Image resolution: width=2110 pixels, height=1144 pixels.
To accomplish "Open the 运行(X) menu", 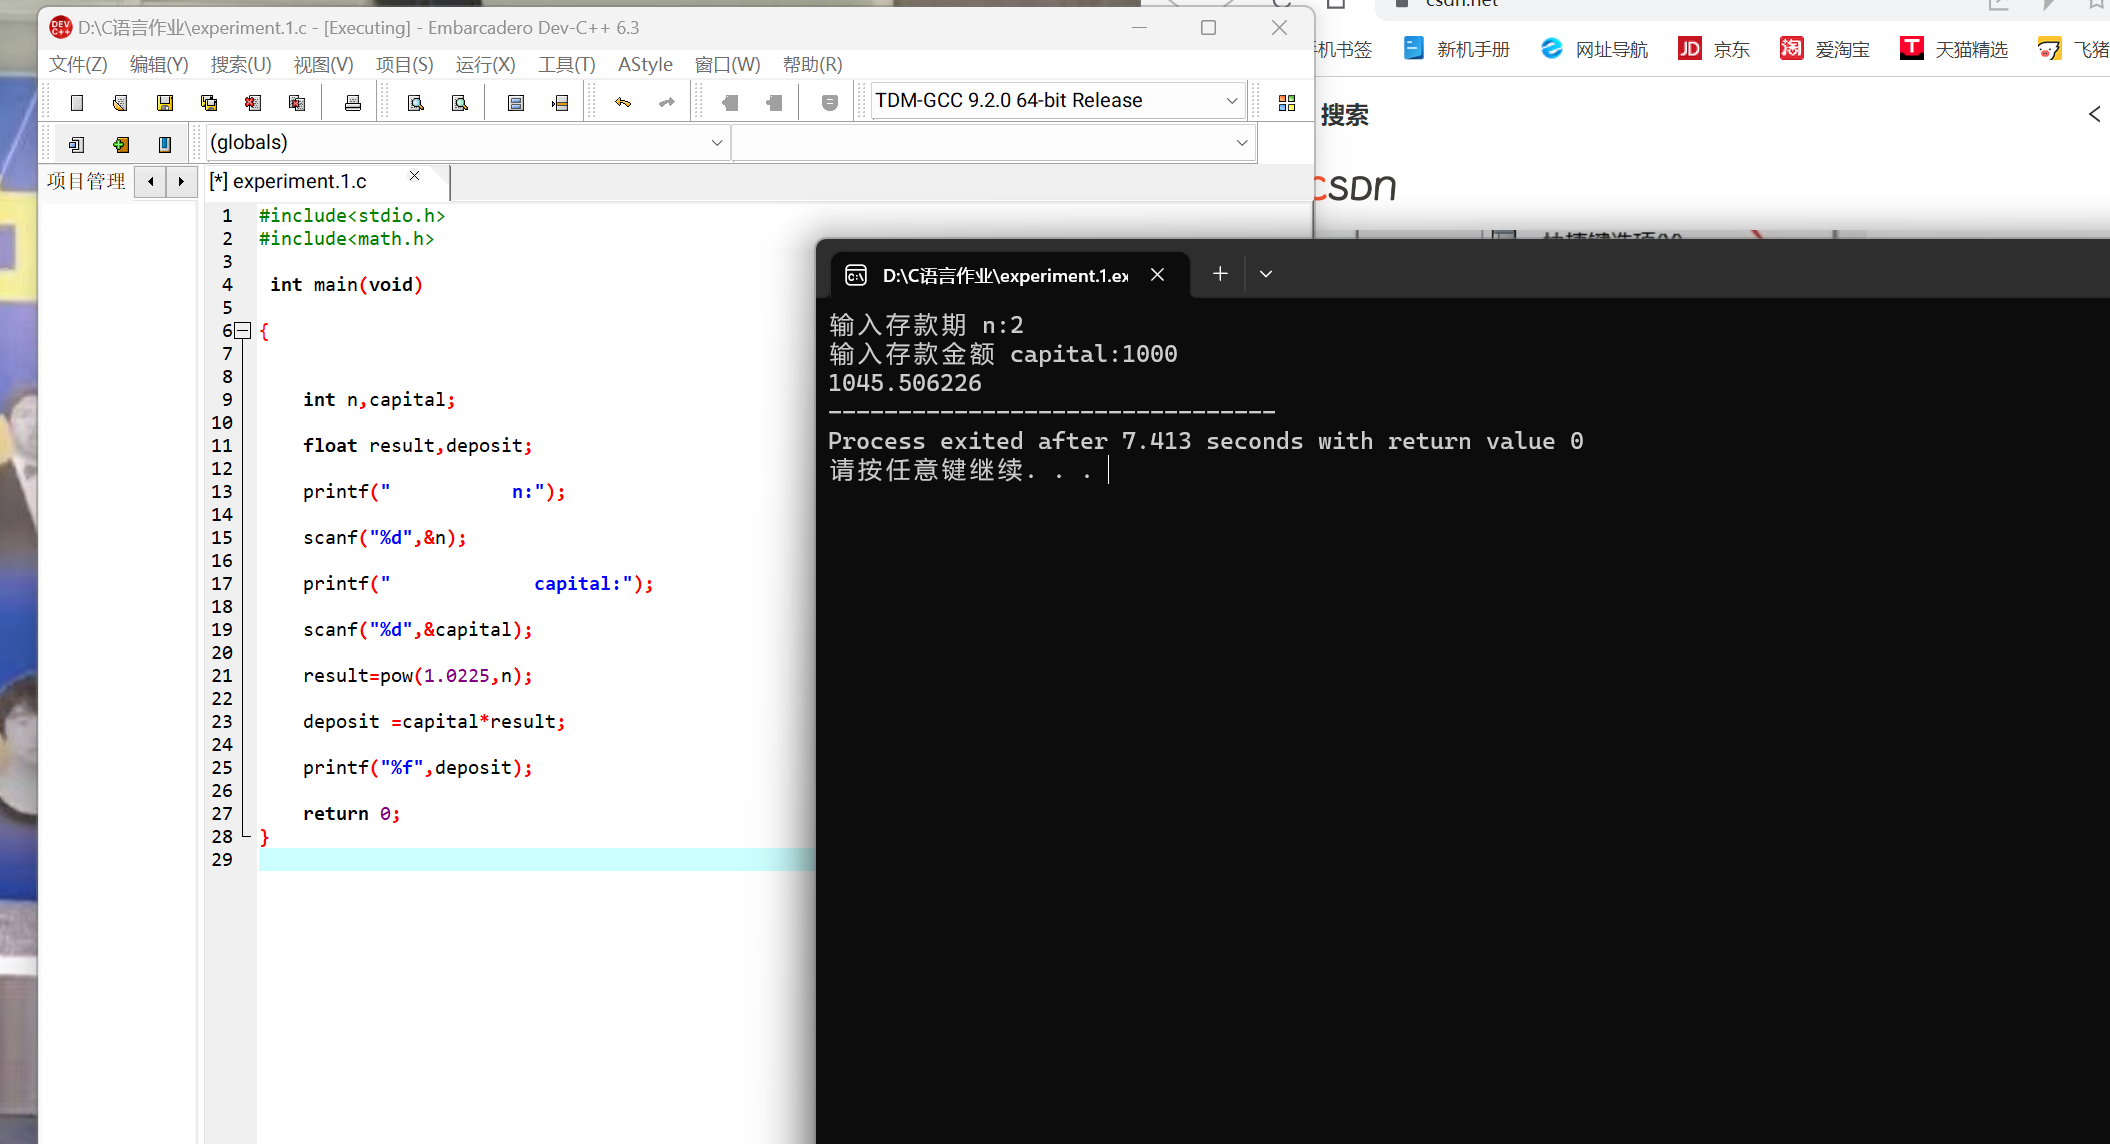I will pos(485,65).
